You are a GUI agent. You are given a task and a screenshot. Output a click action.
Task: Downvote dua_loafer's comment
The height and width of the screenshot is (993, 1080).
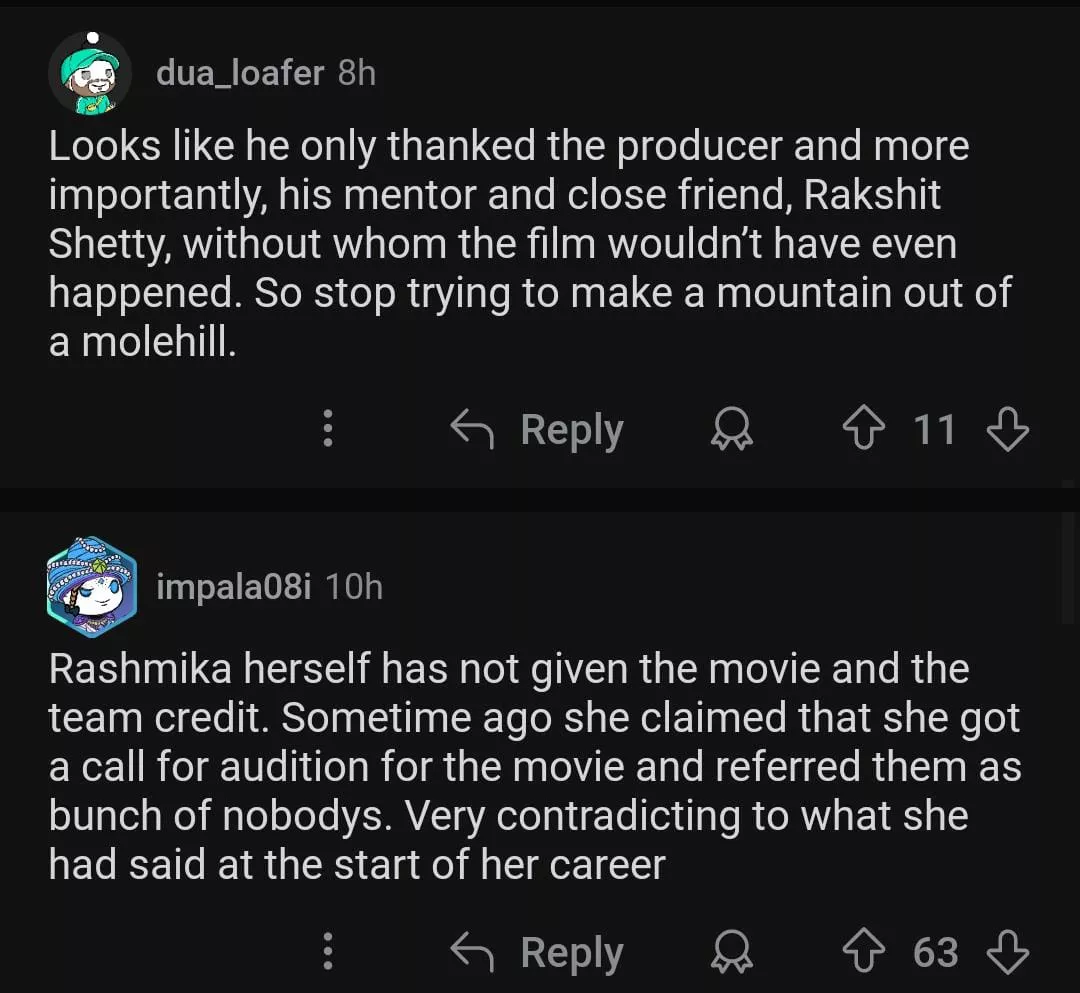(1007, 430)
